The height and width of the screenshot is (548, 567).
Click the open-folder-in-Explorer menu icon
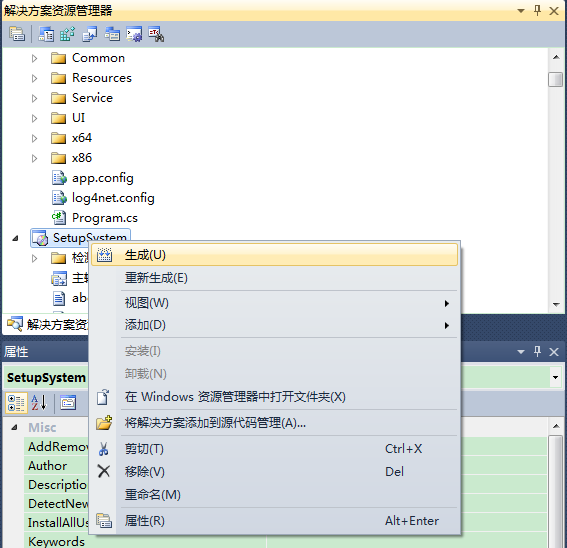(103, 397)
